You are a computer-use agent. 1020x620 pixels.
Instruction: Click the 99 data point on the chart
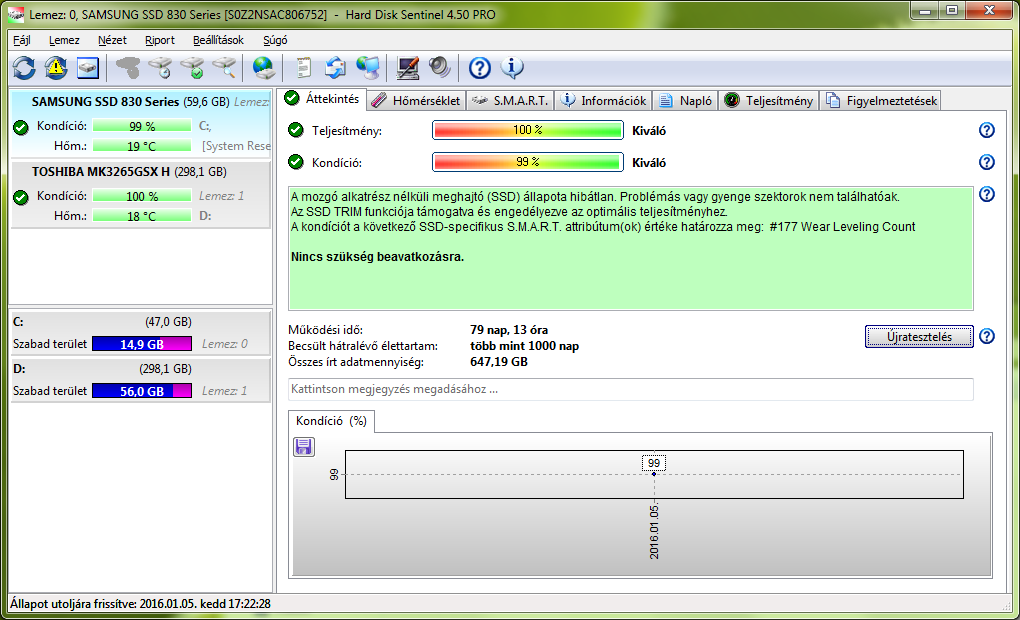point(654,474)
